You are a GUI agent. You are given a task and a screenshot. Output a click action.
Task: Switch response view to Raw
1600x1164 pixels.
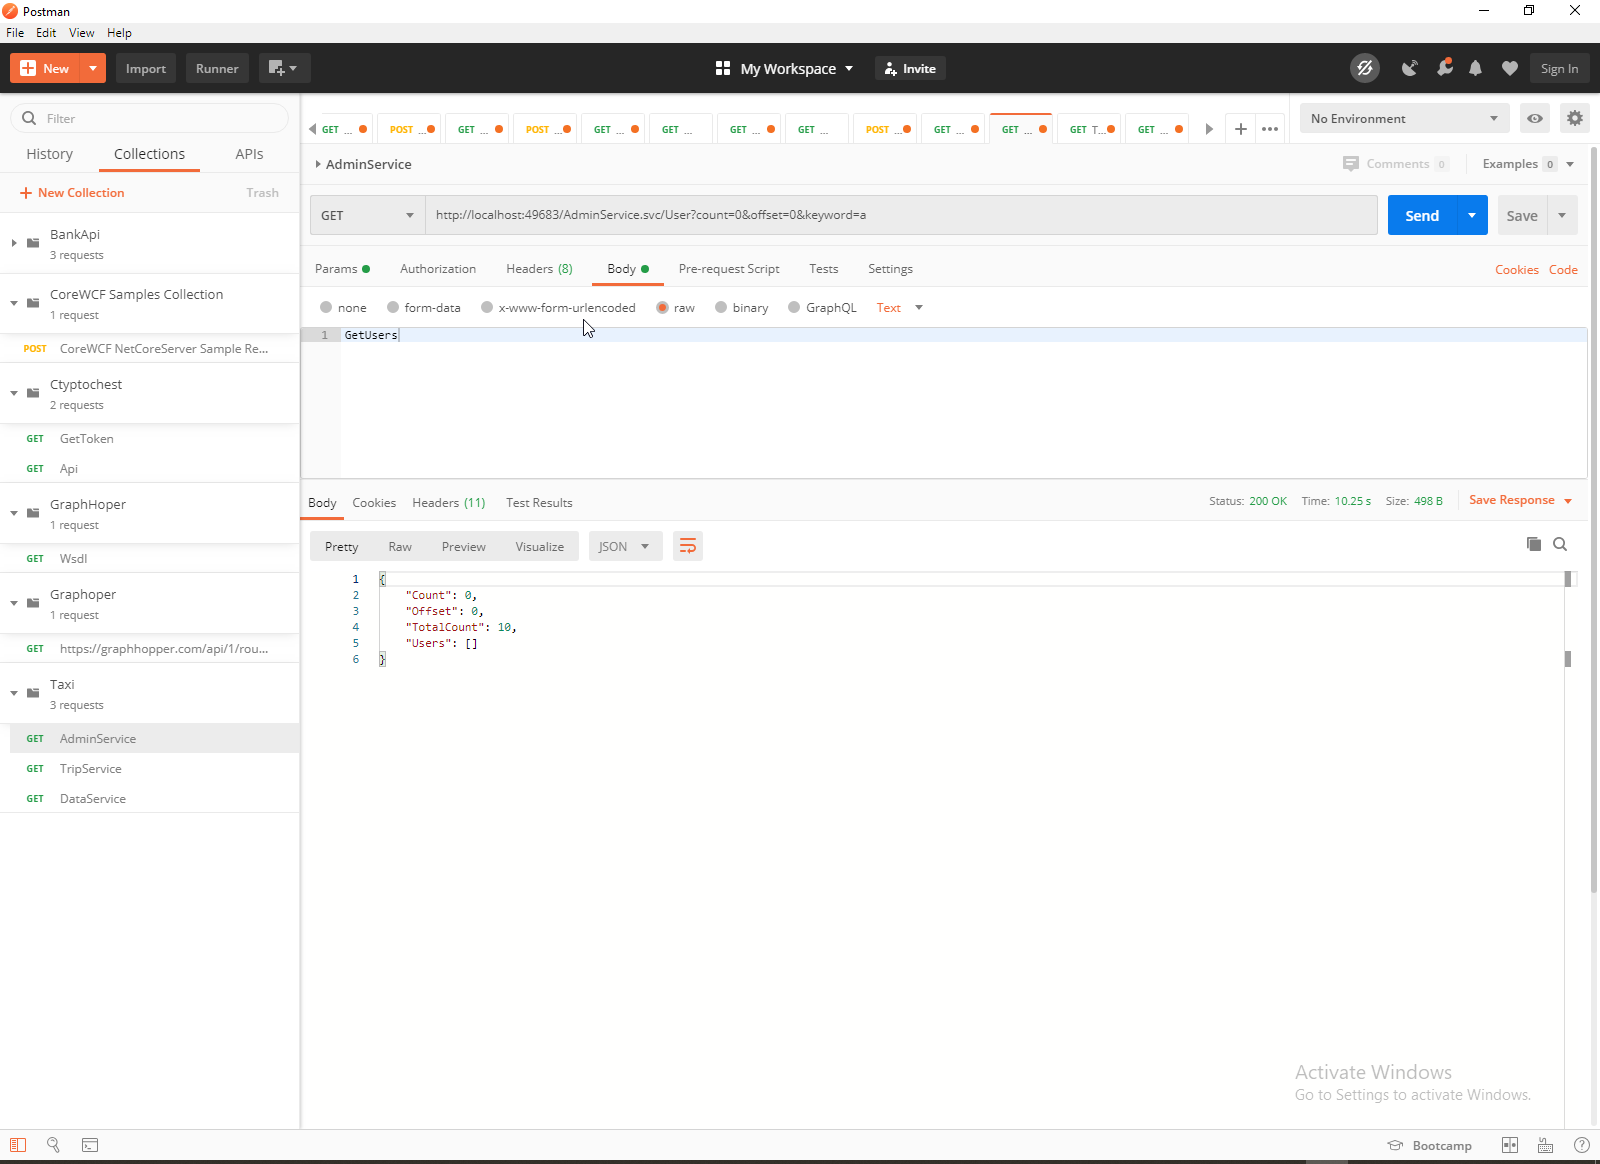(400, 547)
